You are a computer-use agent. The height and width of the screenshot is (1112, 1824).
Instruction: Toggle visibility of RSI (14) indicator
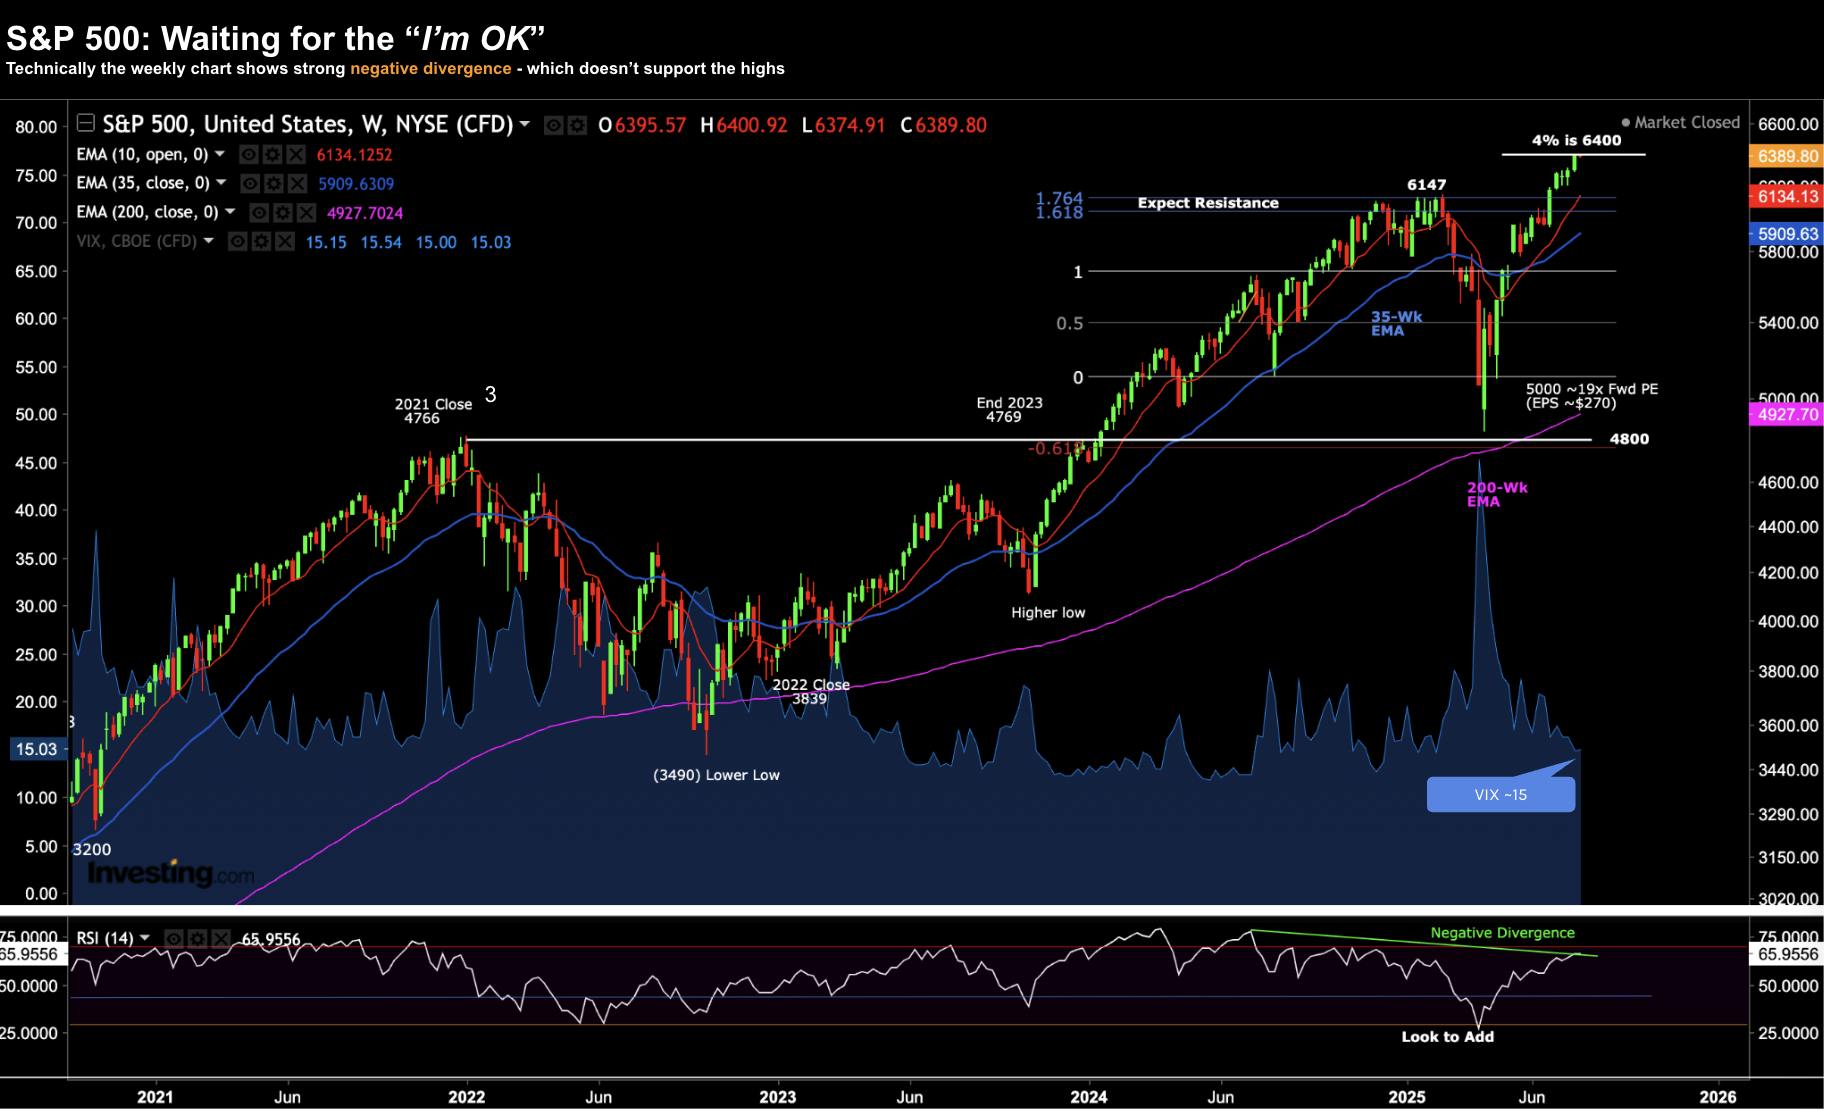click(x=173, y=939)
